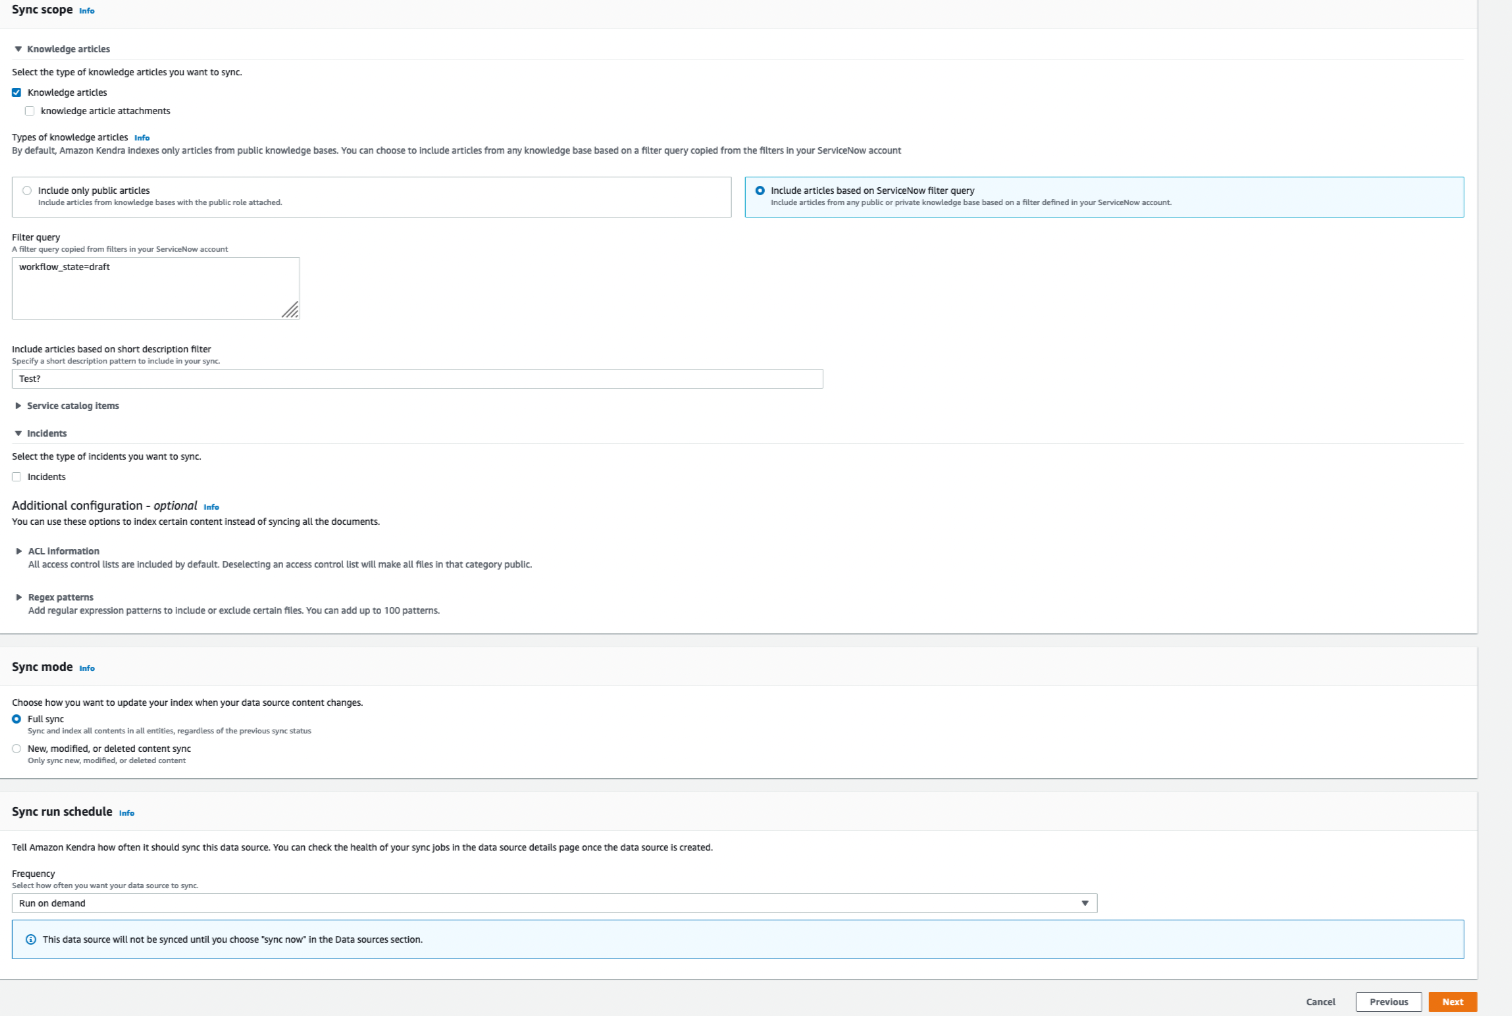Open the Frequency dropdown
The width and height of the screenshot is (1512, 1016).
tap(555, 903)
